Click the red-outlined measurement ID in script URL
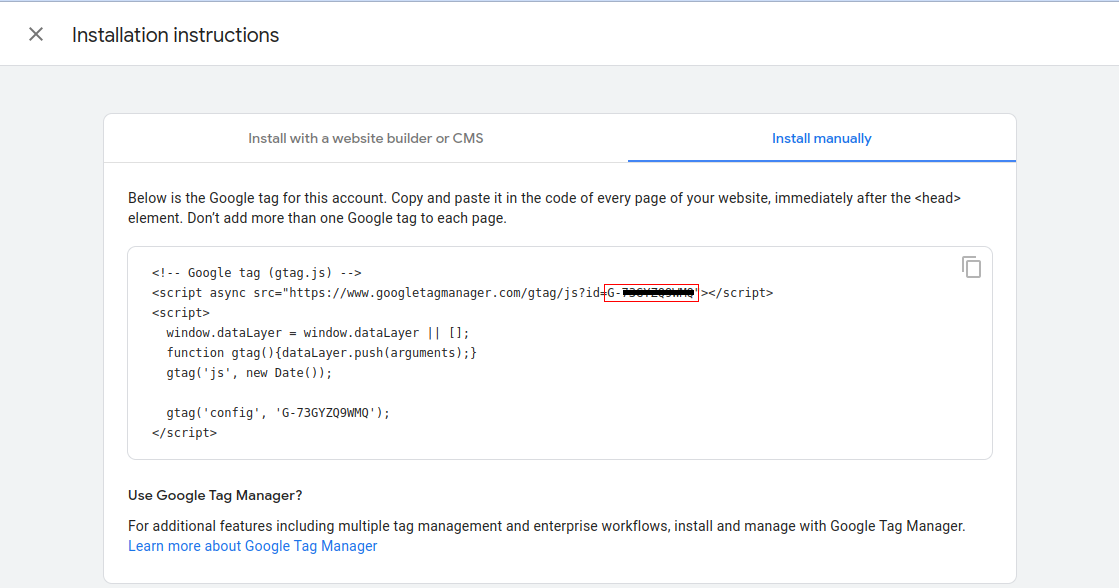 point(651,293)
